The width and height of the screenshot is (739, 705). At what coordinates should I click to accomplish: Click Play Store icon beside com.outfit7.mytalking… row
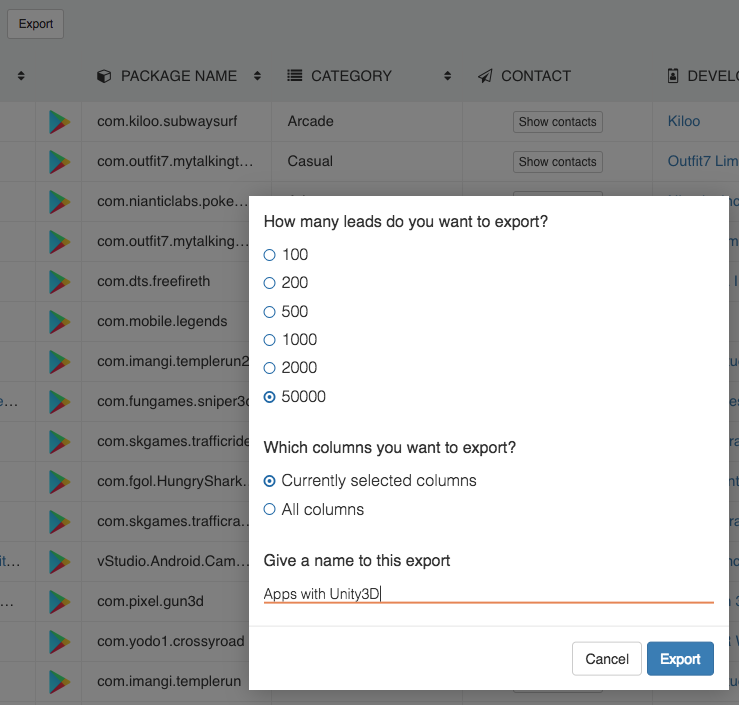(x=59, y=242)
